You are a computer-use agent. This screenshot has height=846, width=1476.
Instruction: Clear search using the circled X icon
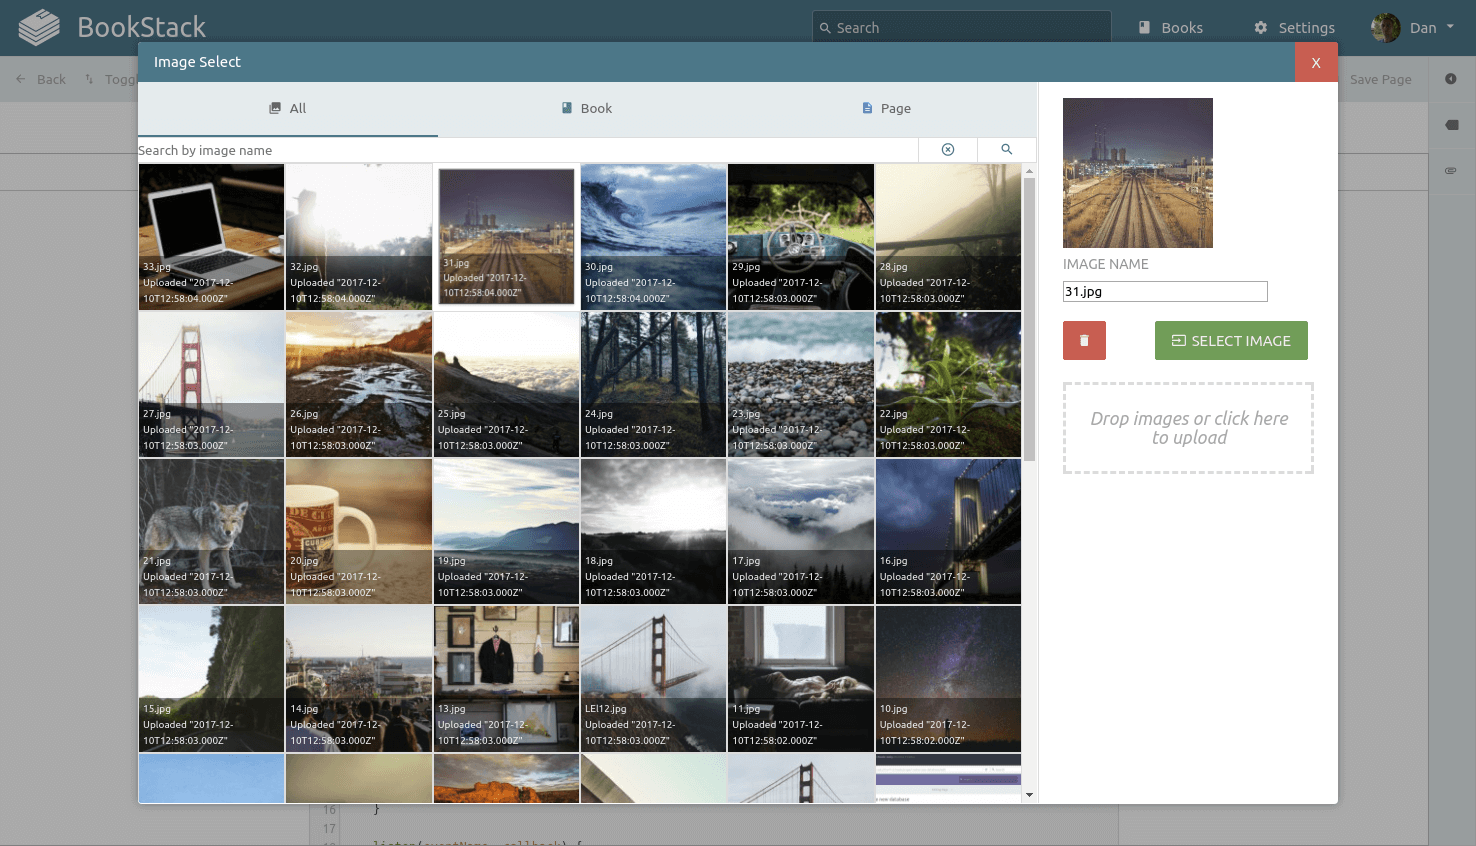coord(947,149)
